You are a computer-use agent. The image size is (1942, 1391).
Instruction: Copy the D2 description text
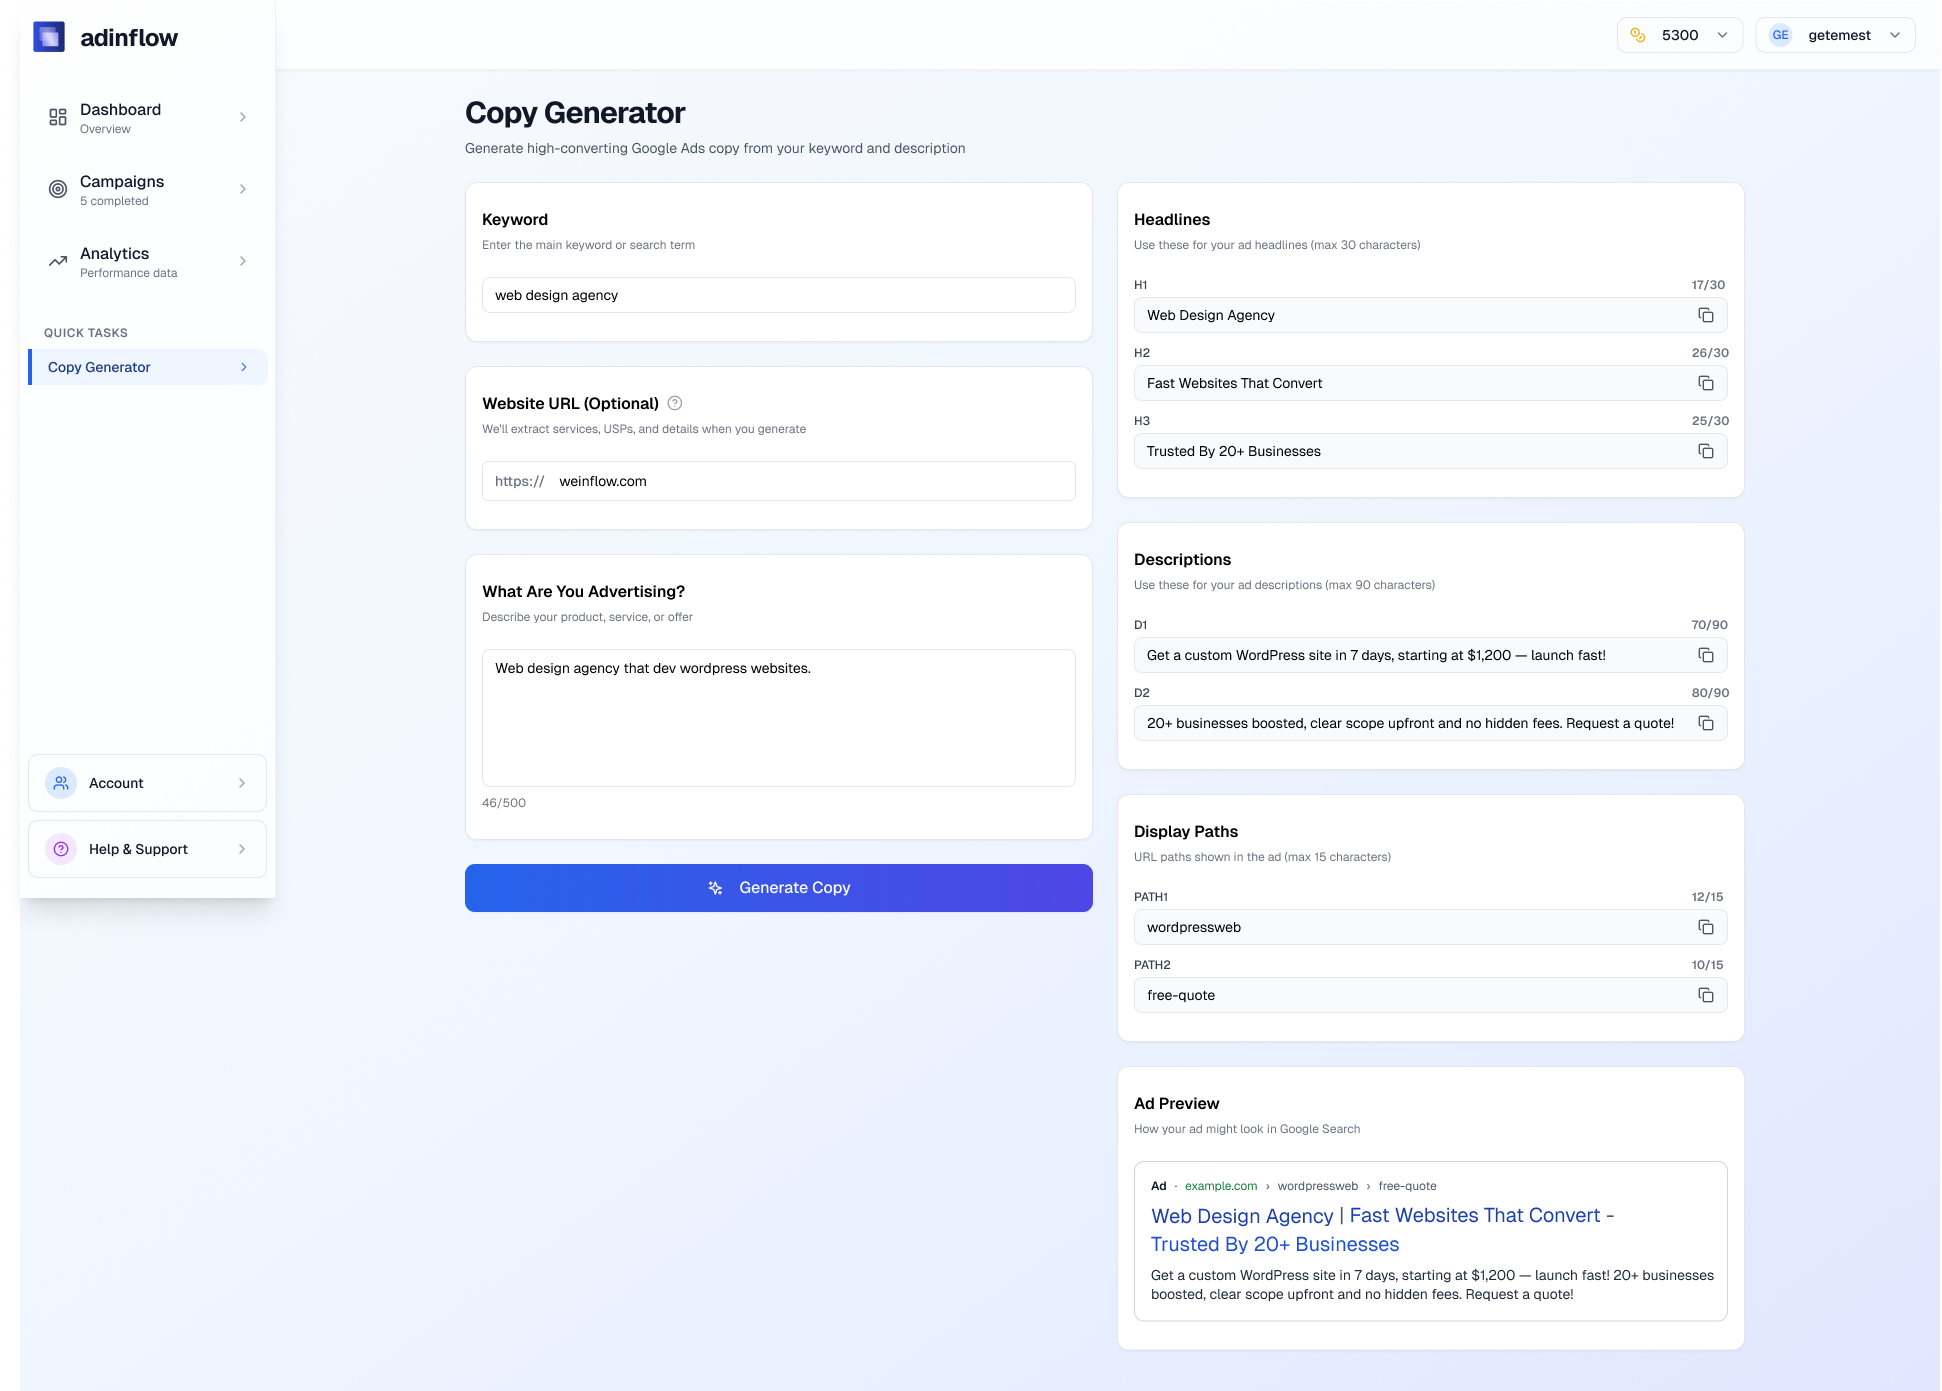[x=1707, y=723]
